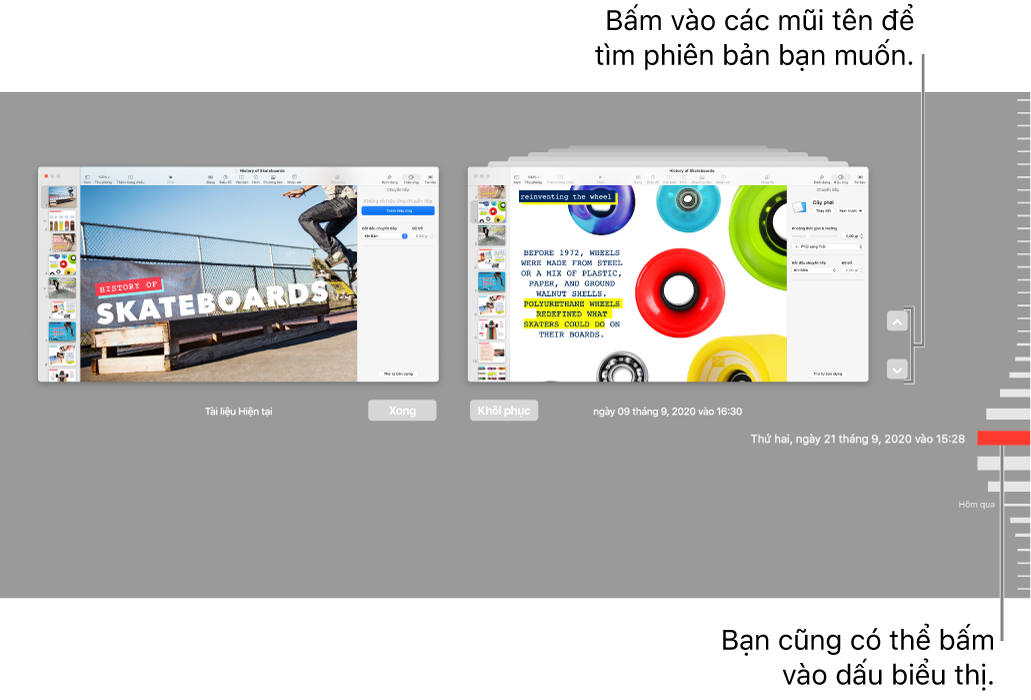The width and height of the screenshot is (1031, 700).
Task: Add a text box via Văn bản in current document
Action: click(x=241, y=179)
